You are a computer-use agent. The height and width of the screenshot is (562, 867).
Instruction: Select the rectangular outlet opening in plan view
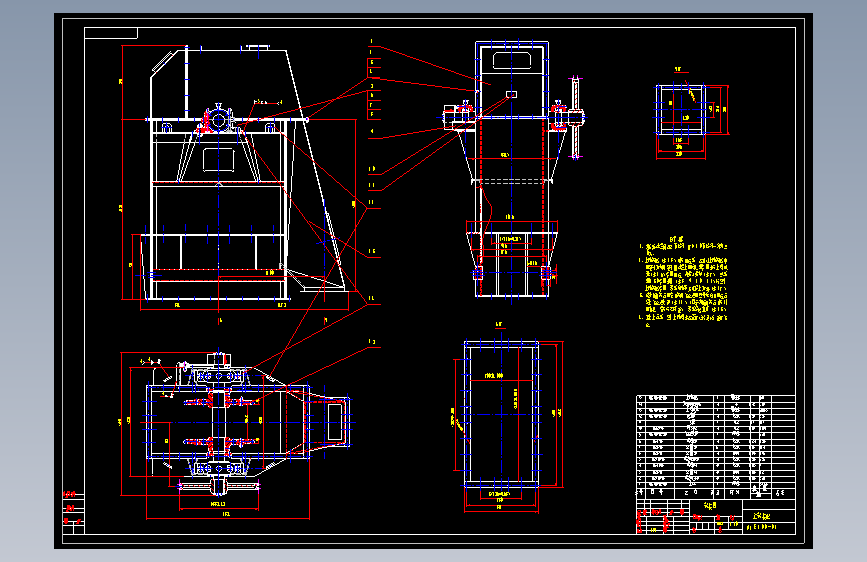(x=335, y=422)
